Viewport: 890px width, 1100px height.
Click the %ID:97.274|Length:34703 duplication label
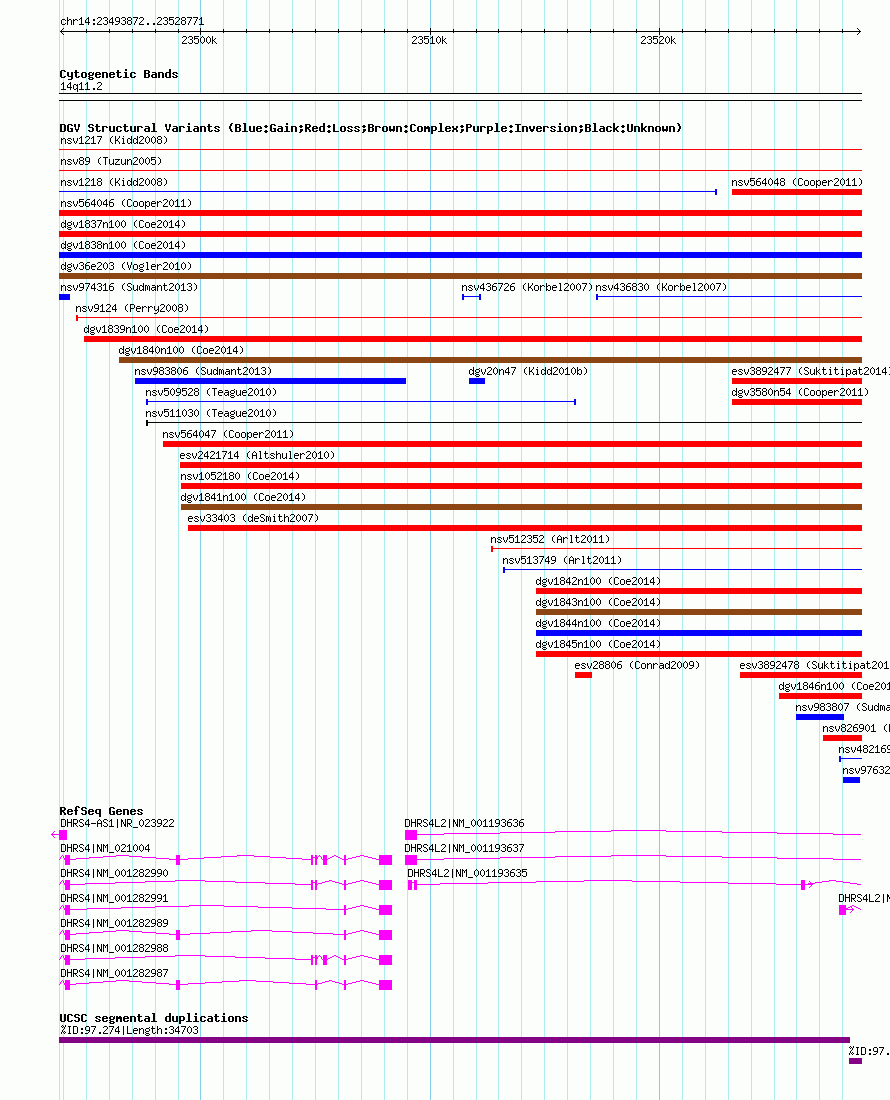click(129, 1031)
